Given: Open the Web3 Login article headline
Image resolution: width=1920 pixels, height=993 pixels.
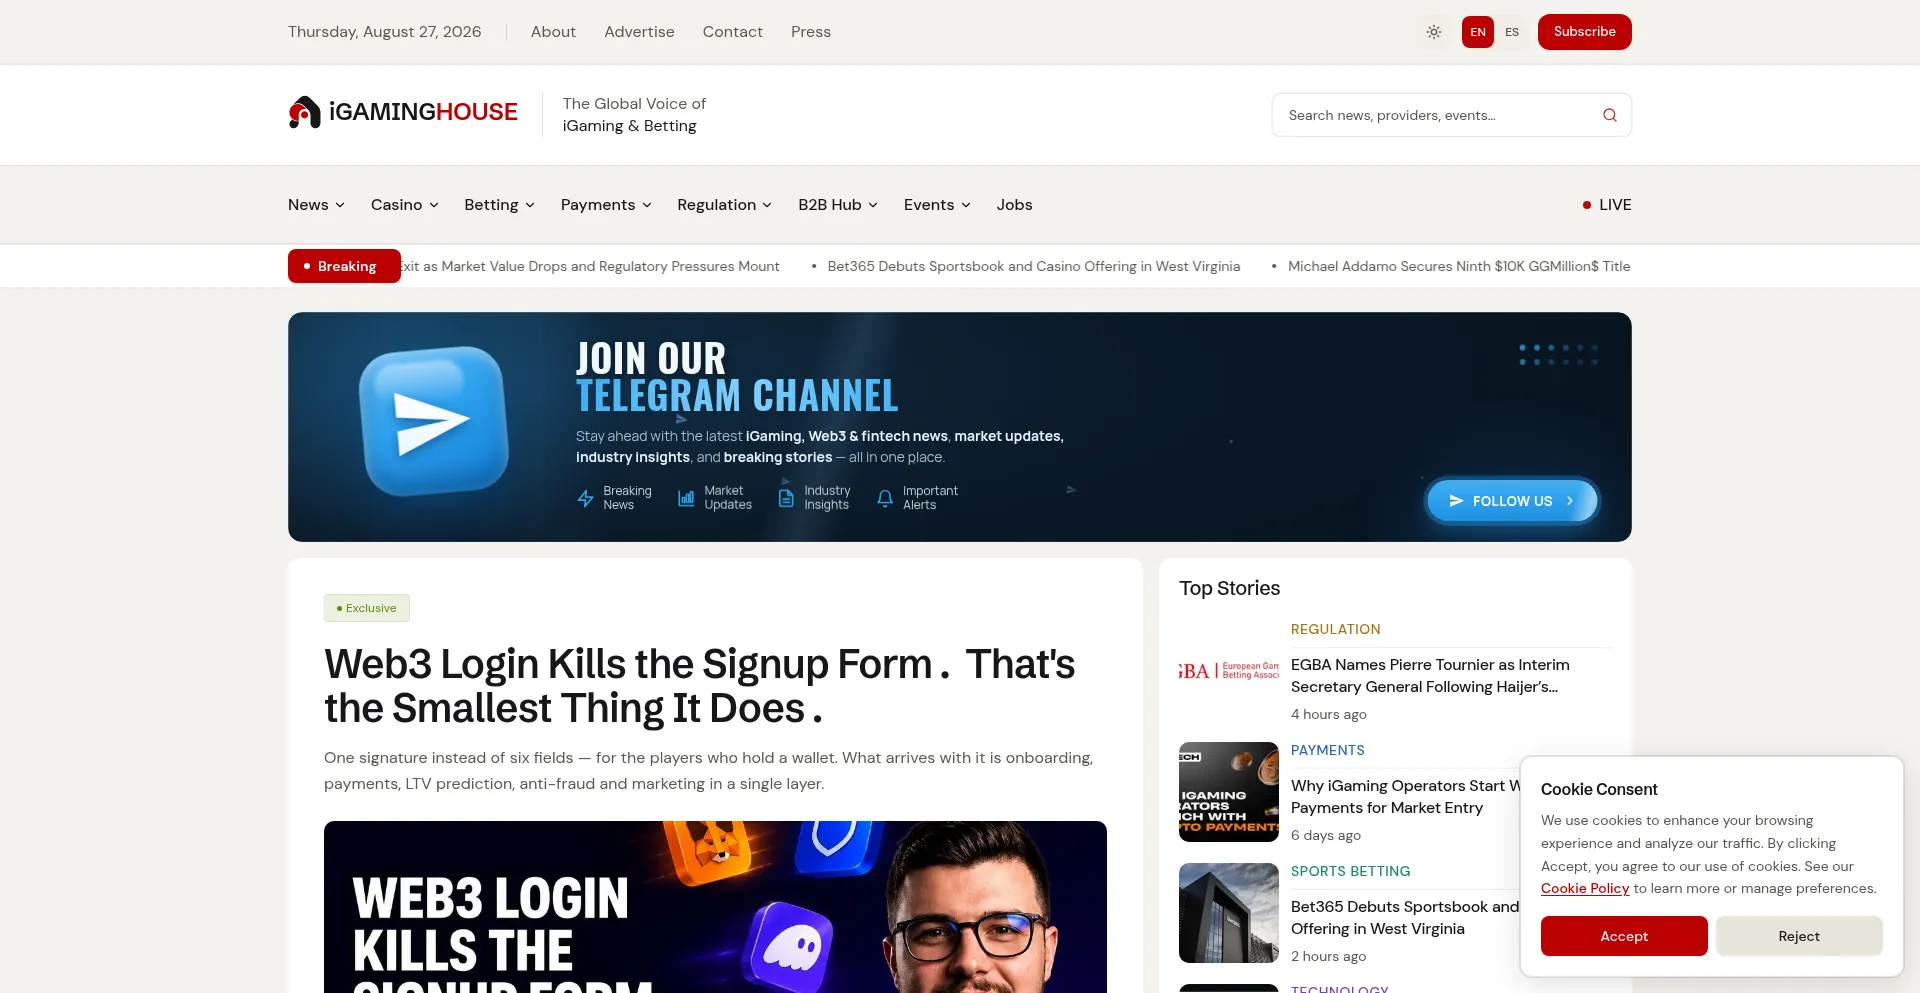Looking at the screenshot, I should [700, 686].
